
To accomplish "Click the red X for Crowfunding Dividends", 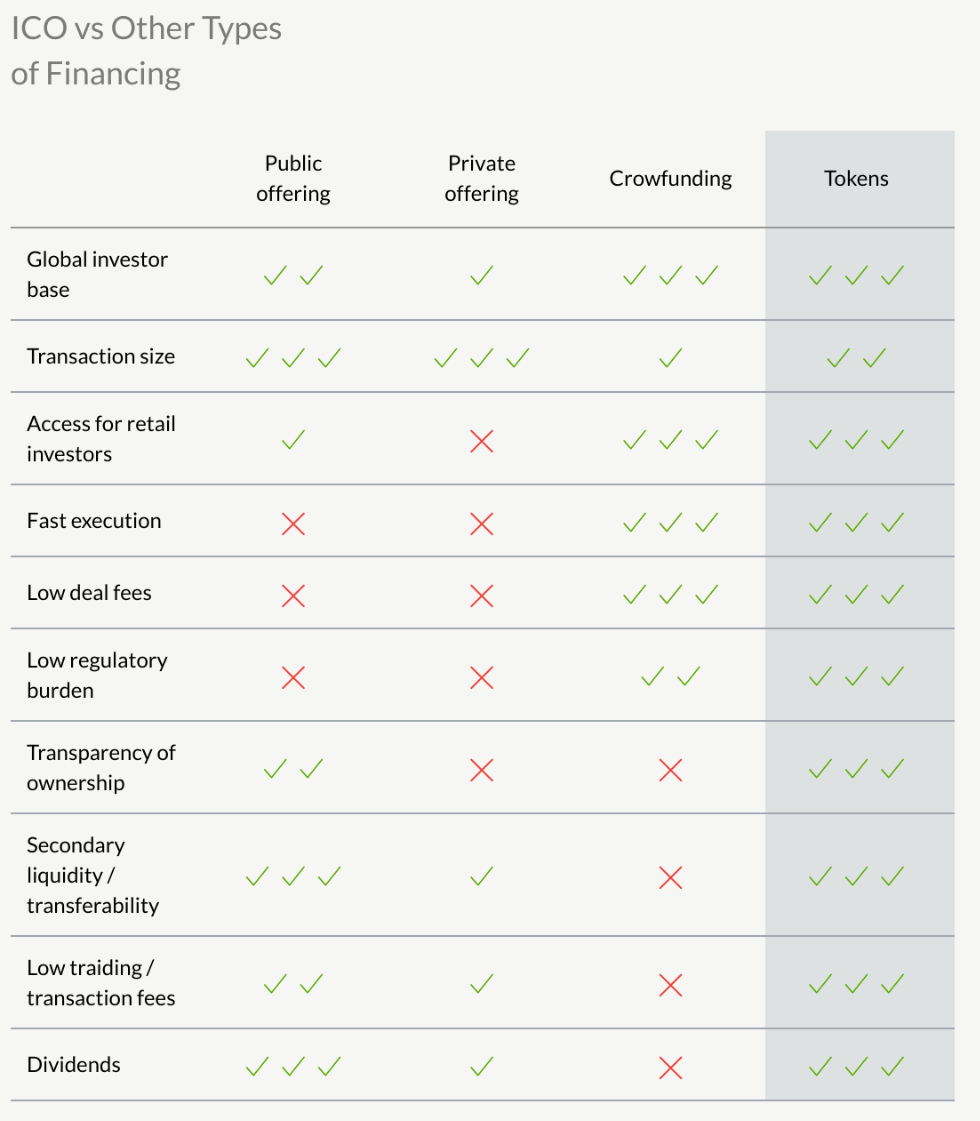I will pos(670,1067).
